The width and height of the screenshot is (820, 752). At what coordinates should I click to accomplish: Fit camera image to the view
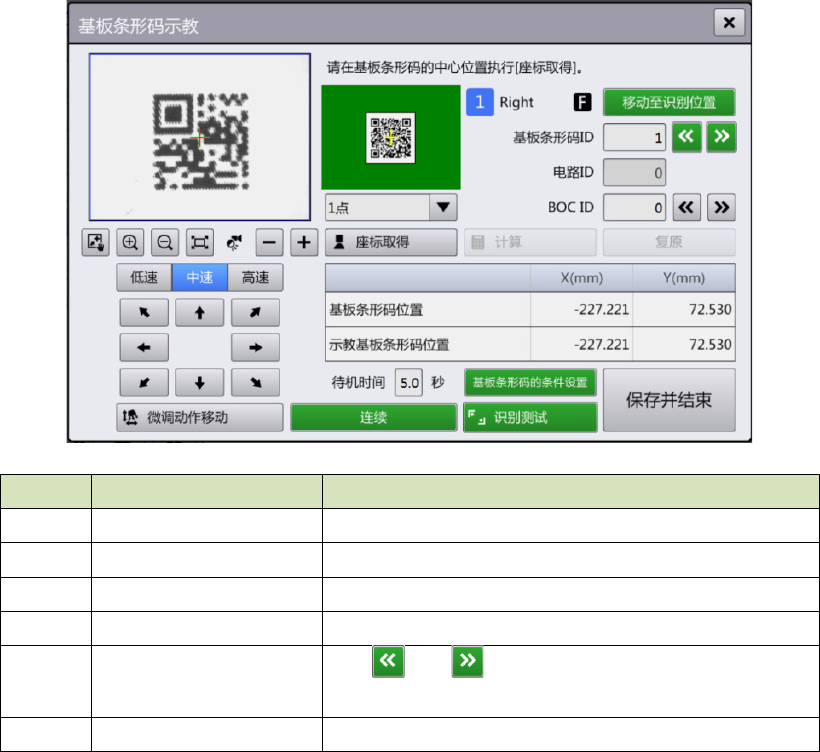pos(200,242)
